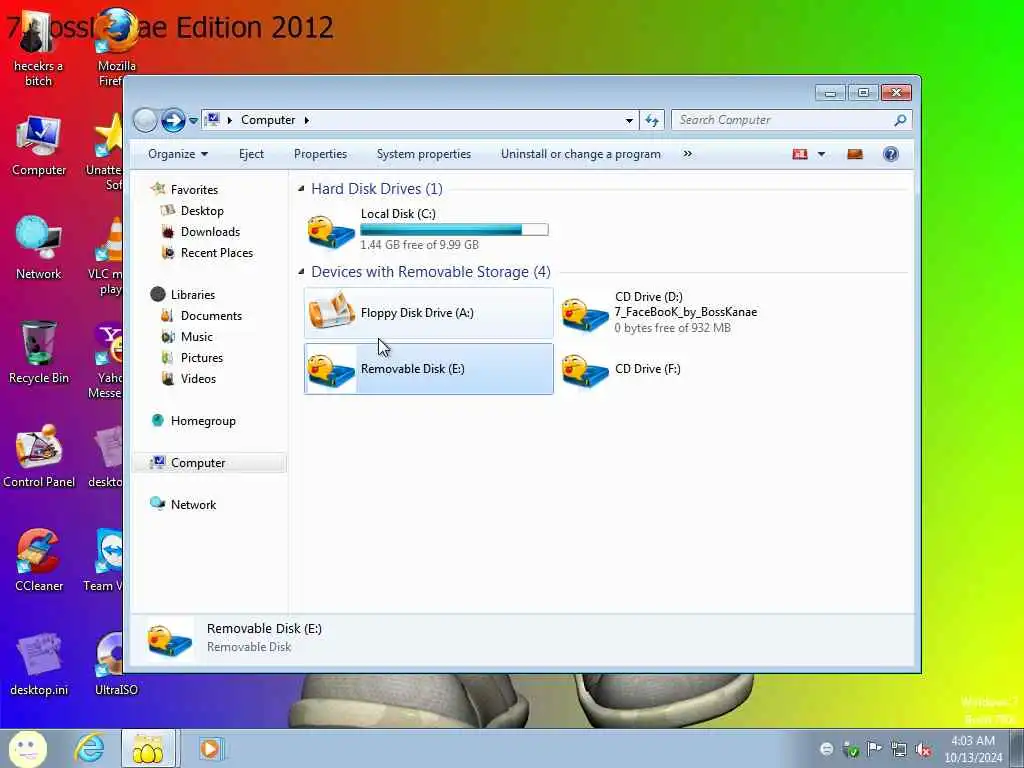
Task: Open Pictures library
Action: [x=201, y=358]
